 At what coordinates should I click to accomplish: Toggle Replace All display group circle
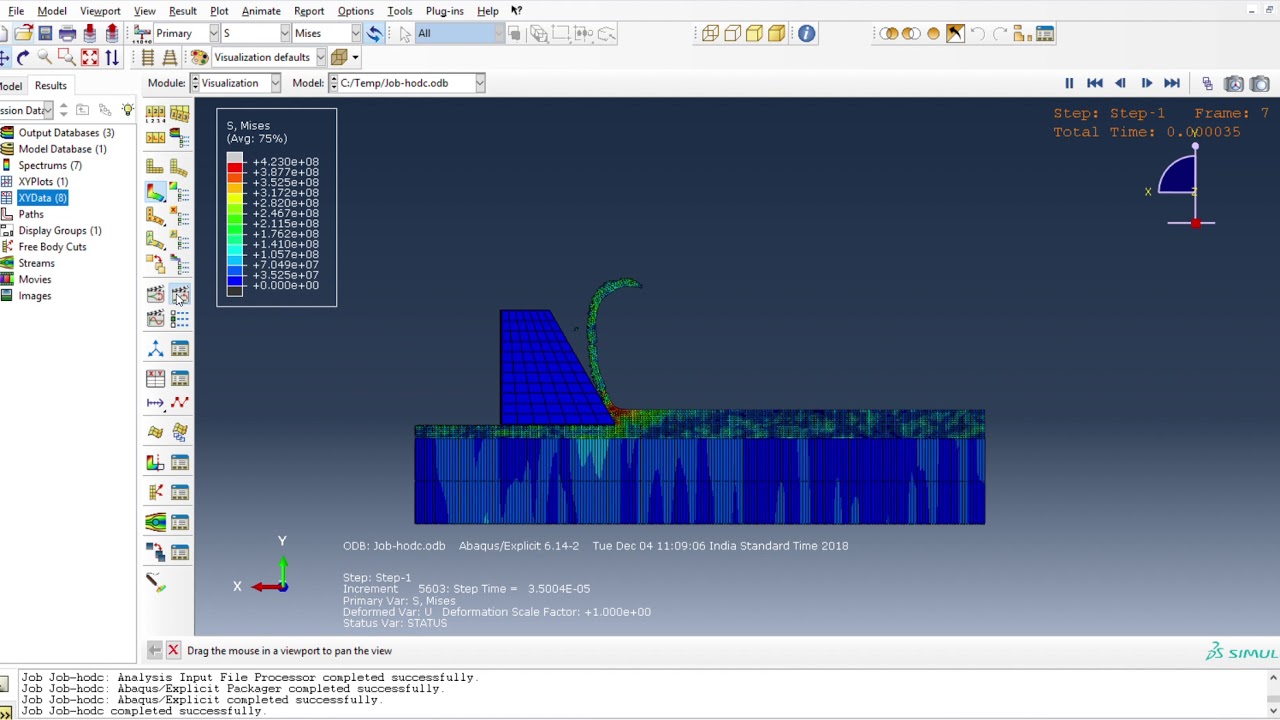pyautogui.click(x=933, y=34)
